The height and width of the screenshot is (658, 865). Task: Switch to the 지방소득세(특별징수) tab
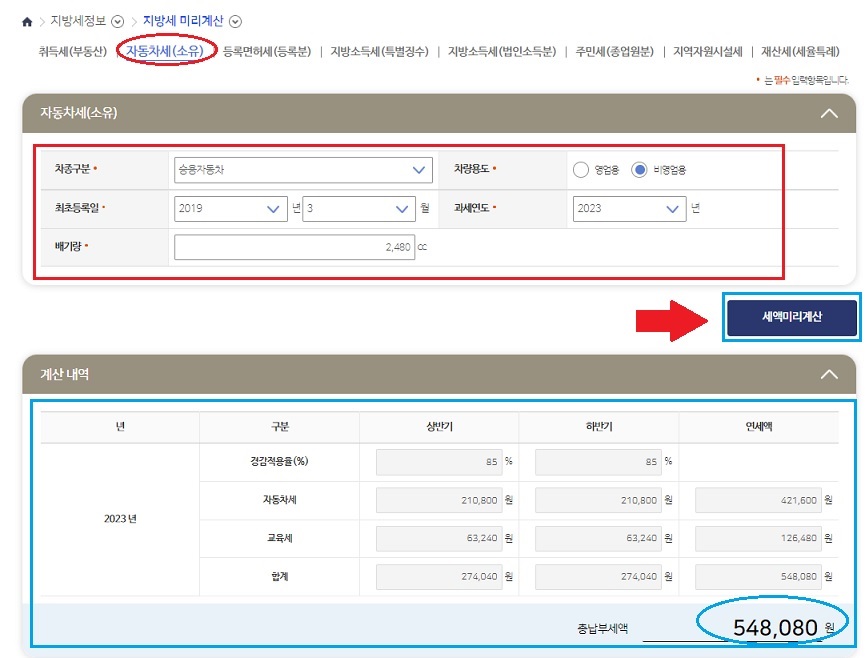click(x=380, y=51)
